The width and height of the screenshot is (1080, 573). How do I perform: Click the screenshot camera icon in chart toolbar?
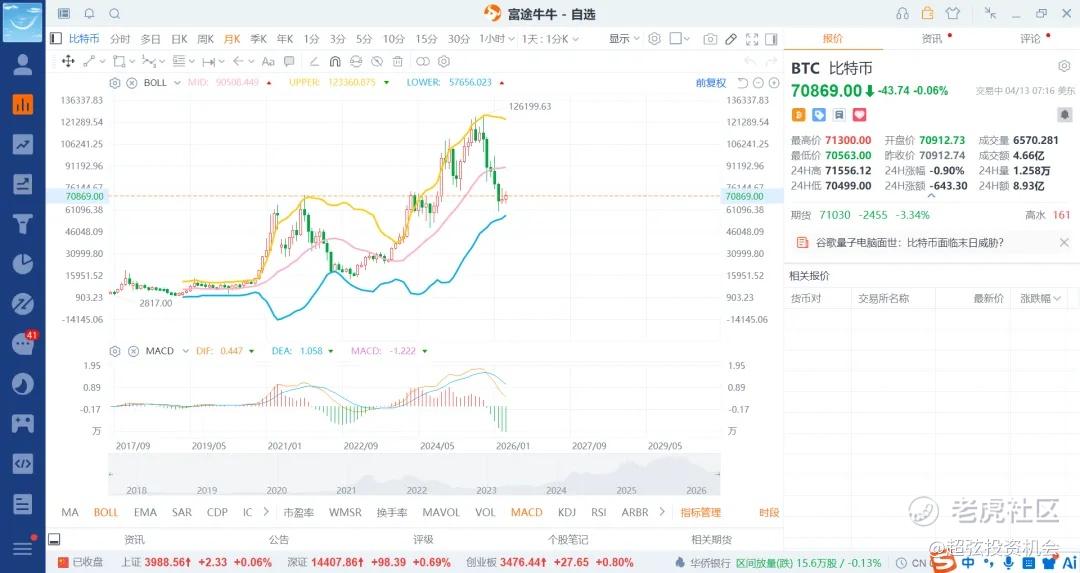pyautogui.click(x=710, y=39)
